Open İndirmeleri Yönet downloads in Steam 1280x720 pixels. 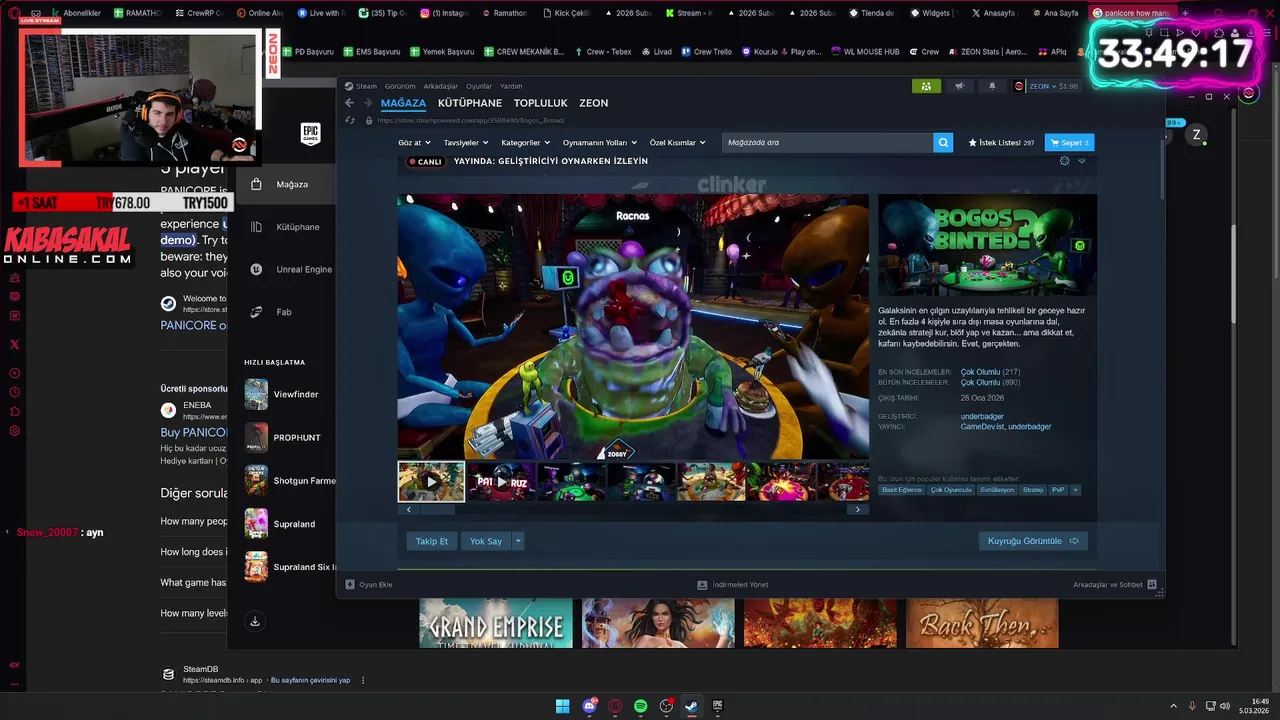pyautogui.click(x=733, y=584)
